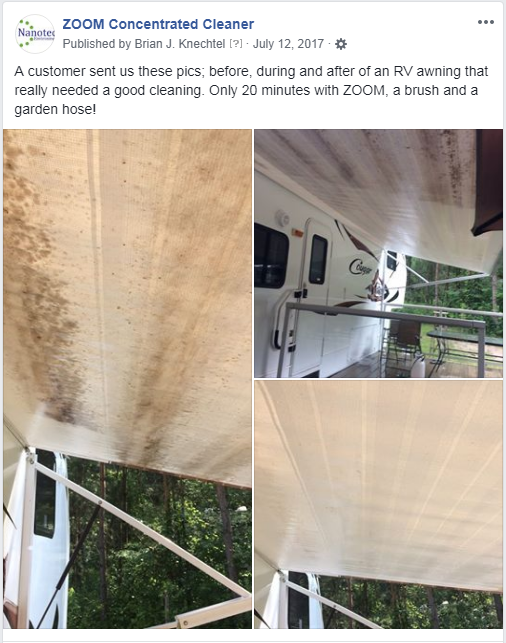Click the trees in the before photo
Screen dimensions: 506x643
[160, 545]
